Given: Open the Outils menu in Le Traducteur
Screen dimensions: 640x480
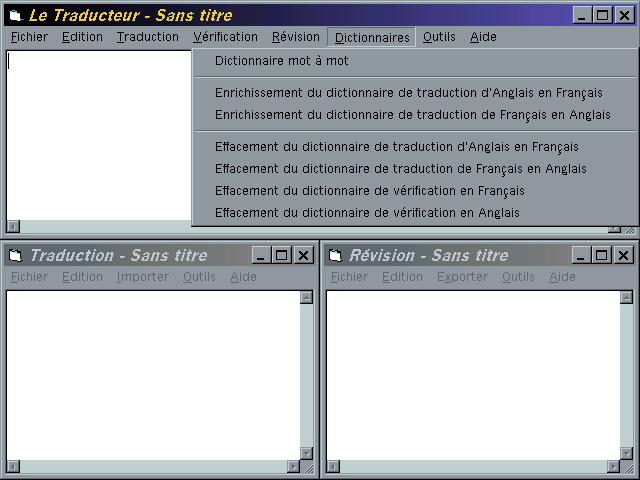Looking at the screenshot, I should coord(439,37).
